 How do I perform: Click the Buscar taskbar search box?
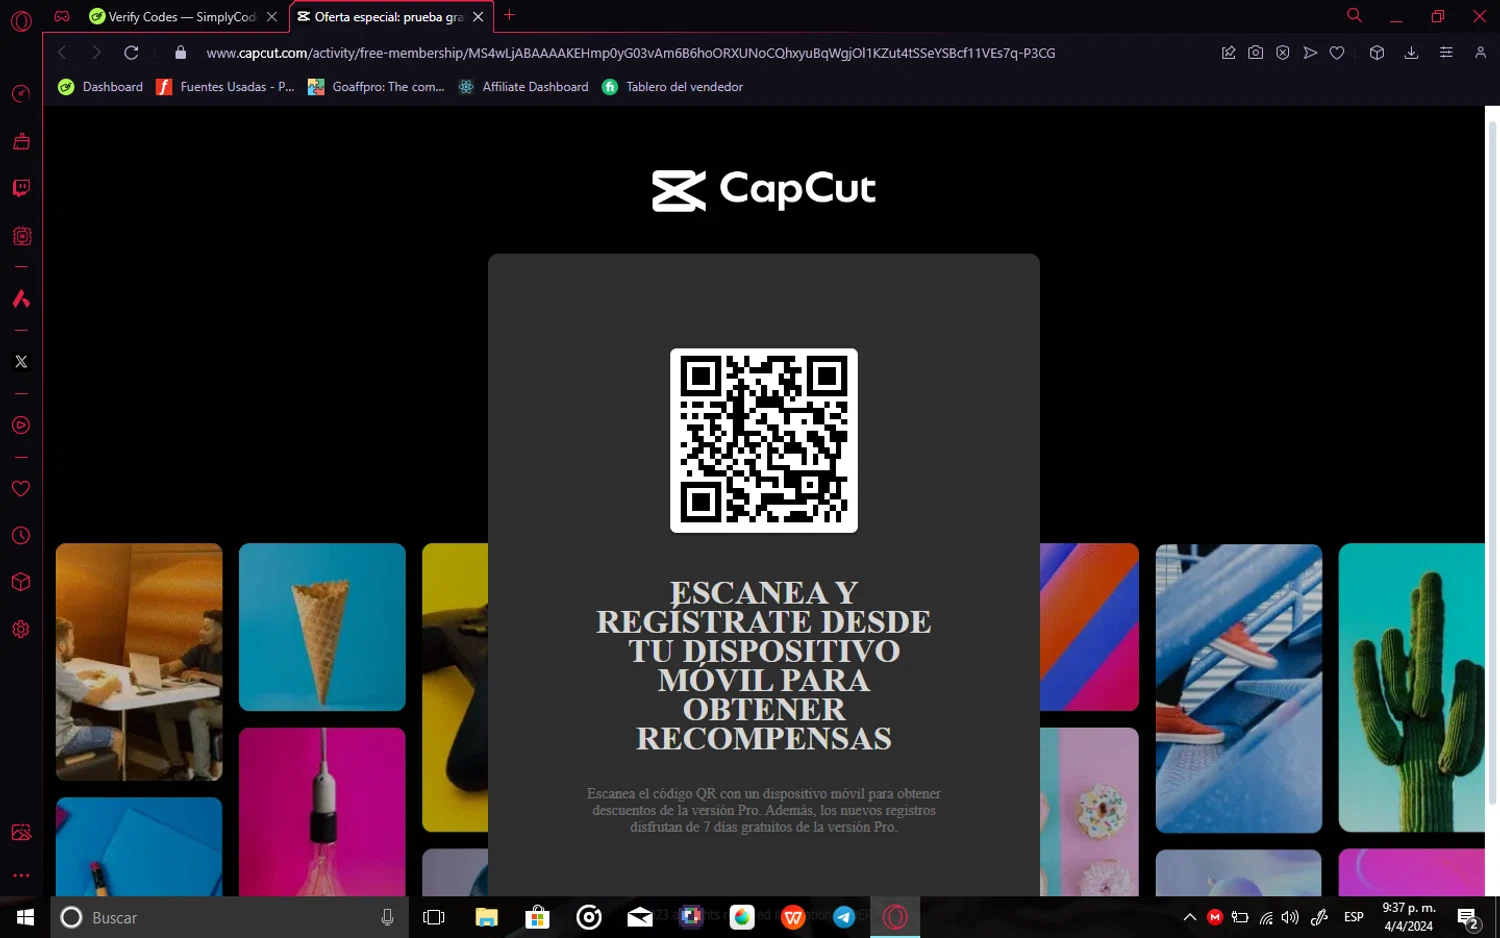[230, 917]
